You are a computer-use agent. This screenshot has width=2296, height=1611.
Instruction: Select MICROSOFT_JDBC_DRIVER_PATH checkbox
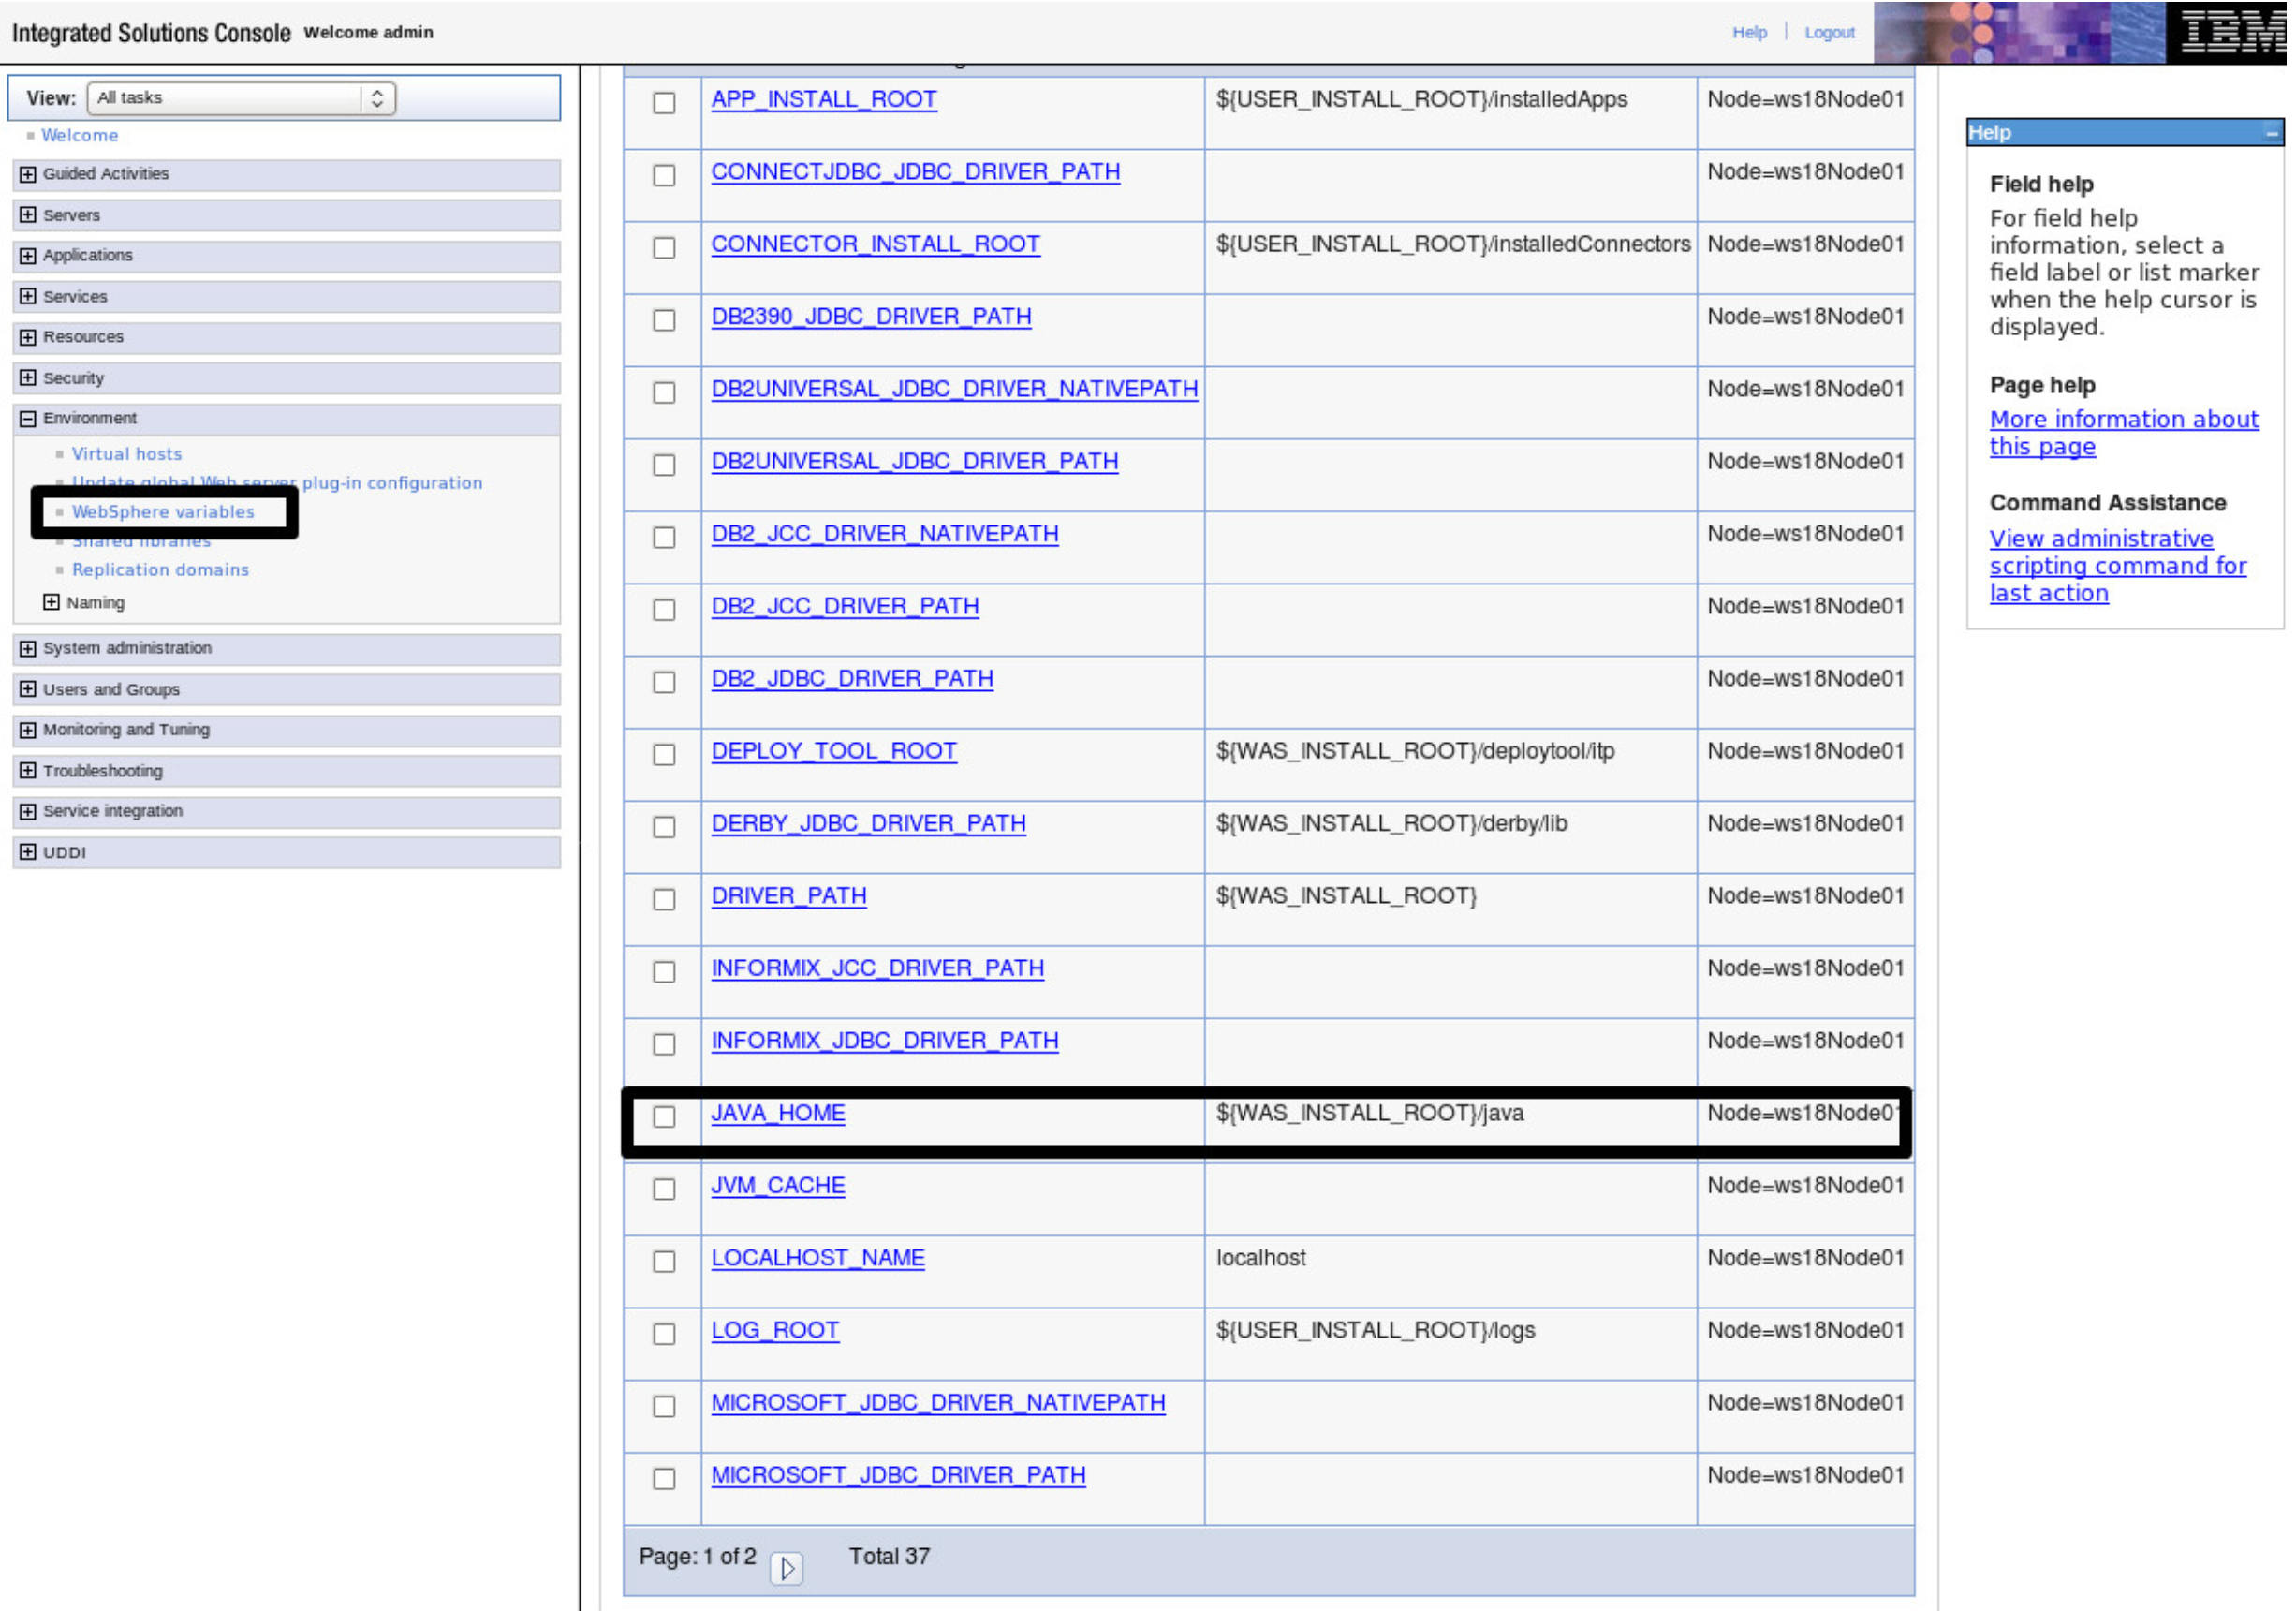click(x=664, y=1479)
